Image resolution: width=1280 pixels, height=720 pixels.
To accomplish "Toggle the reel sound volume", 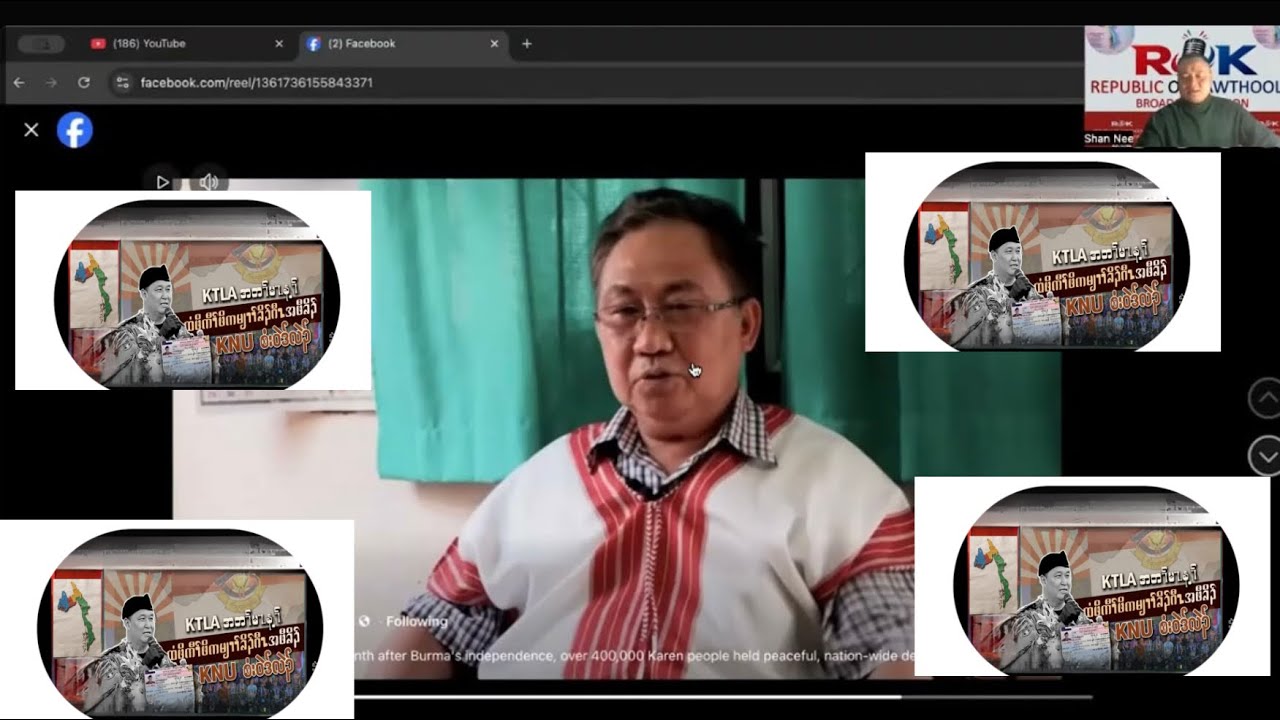I will pyautogui.click(x=208, y=182).
